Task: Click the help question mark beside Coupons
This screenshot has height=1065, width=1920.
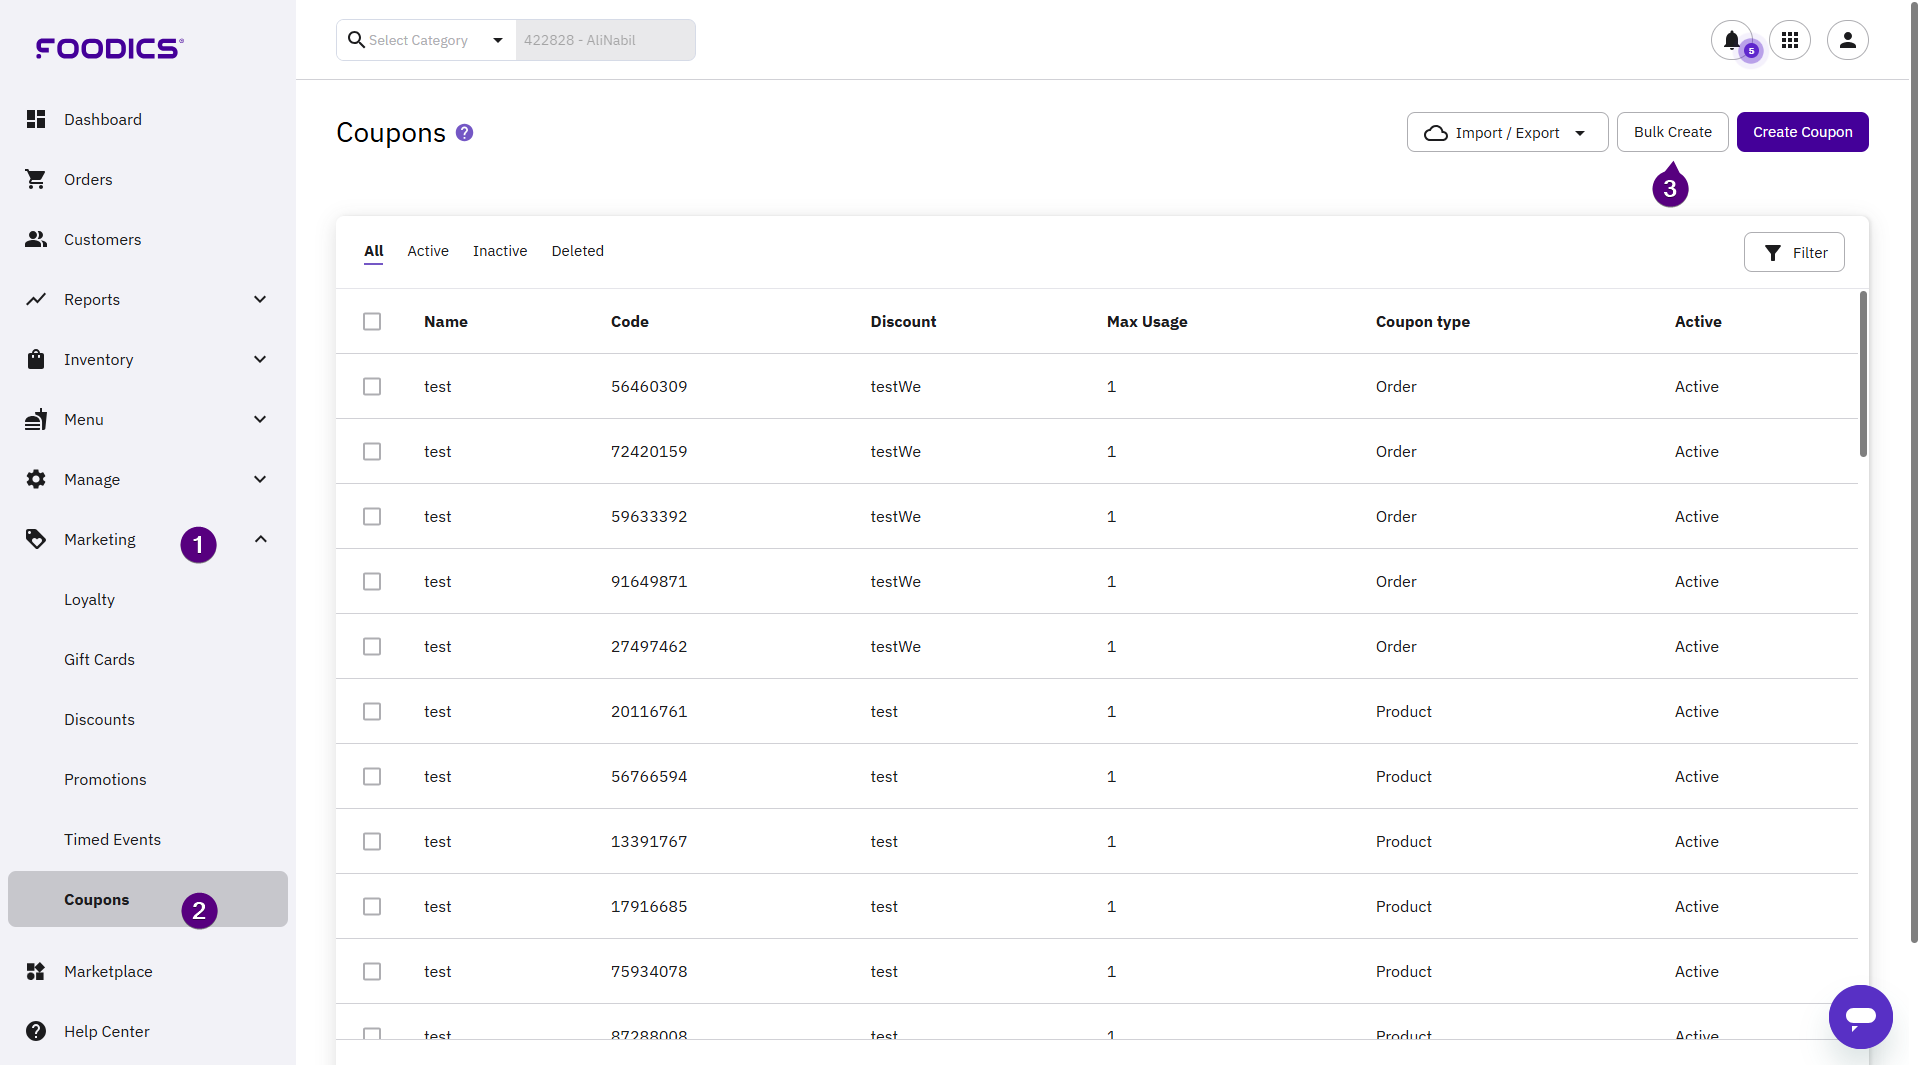Action: 464,133
